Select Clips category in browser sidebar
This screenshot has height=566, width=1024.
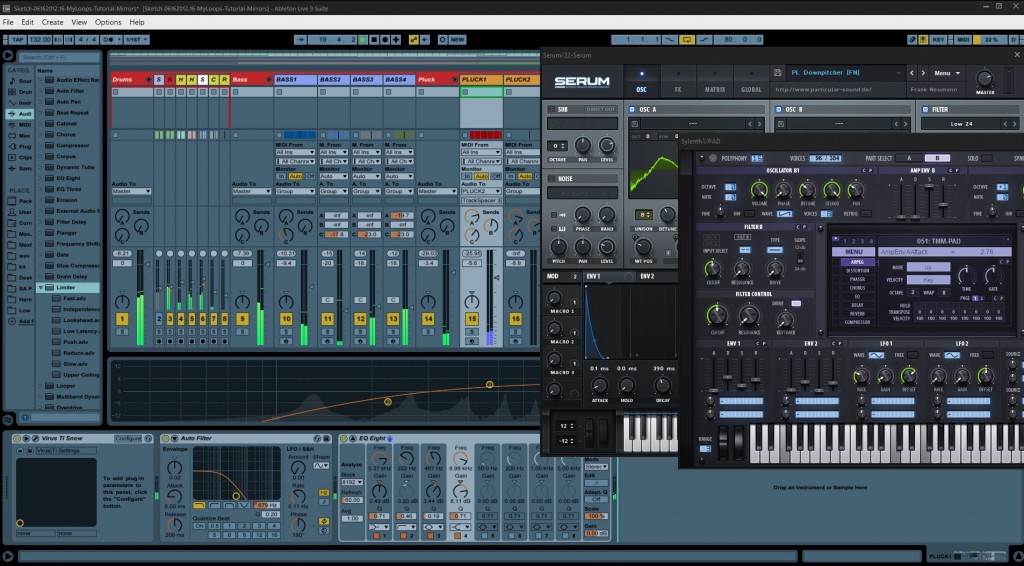point(20,157)
